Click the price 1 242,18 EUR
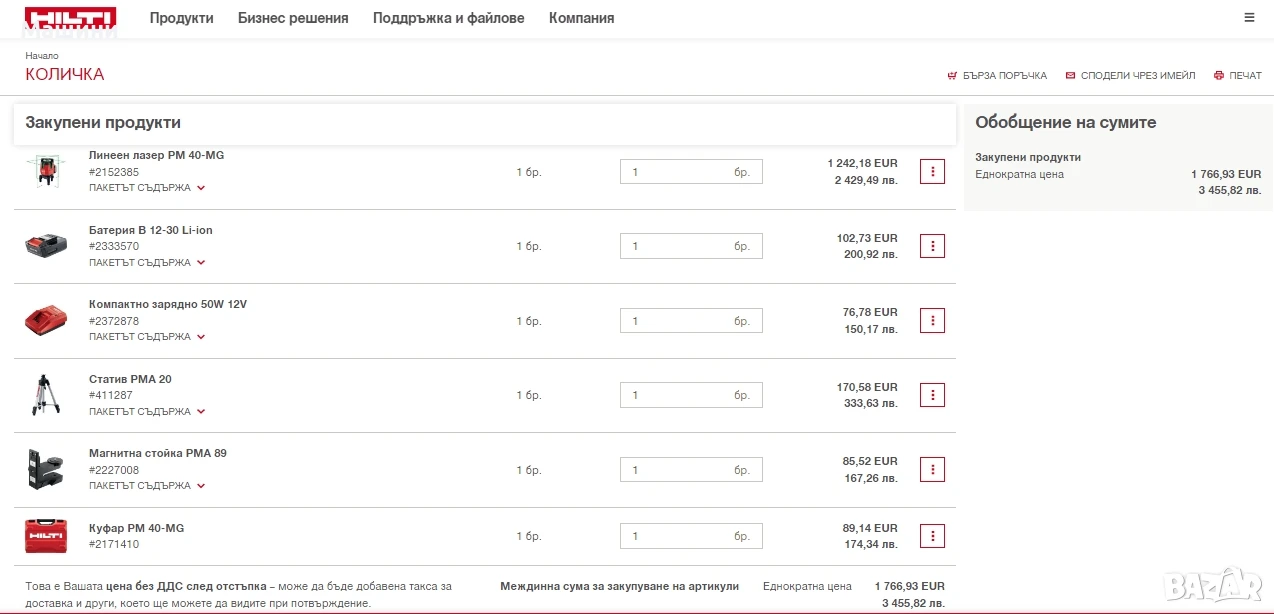Screen dimensions: 1274x614 [862, 163]
